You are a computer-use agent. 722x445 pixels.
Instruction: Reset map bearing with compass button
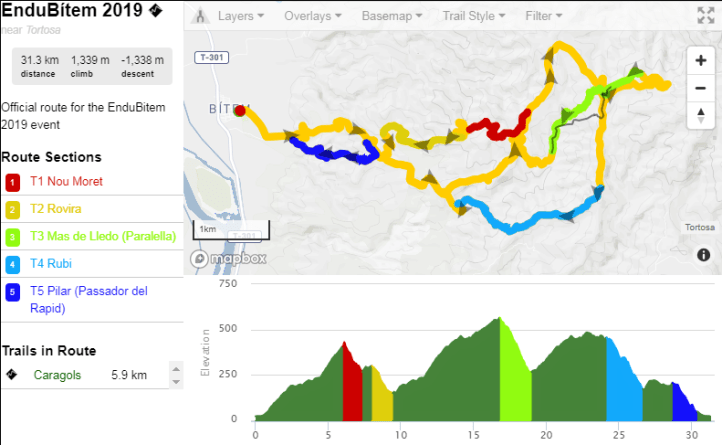tap(701, 116)
